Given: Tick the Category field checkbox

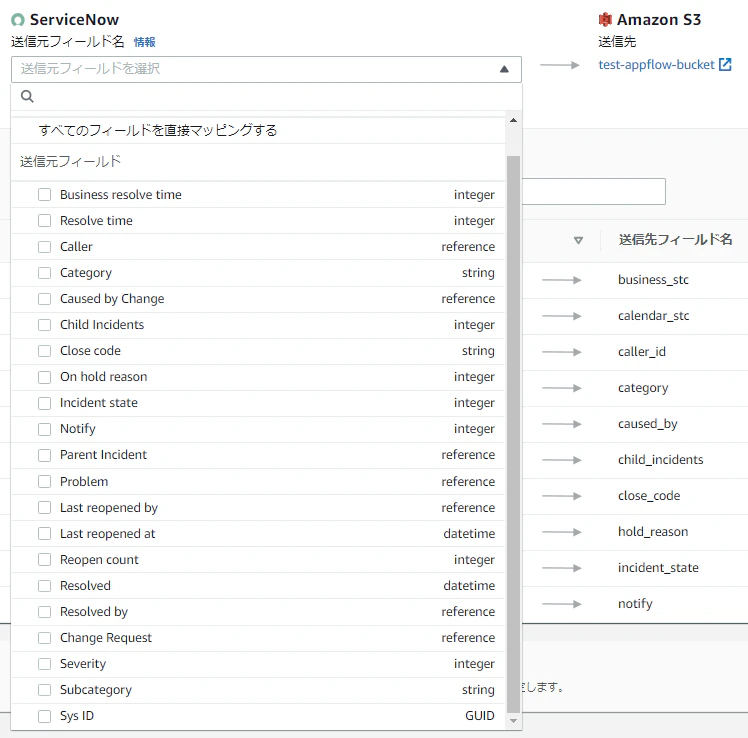Looking at the screenshot, I should point(44,273).
